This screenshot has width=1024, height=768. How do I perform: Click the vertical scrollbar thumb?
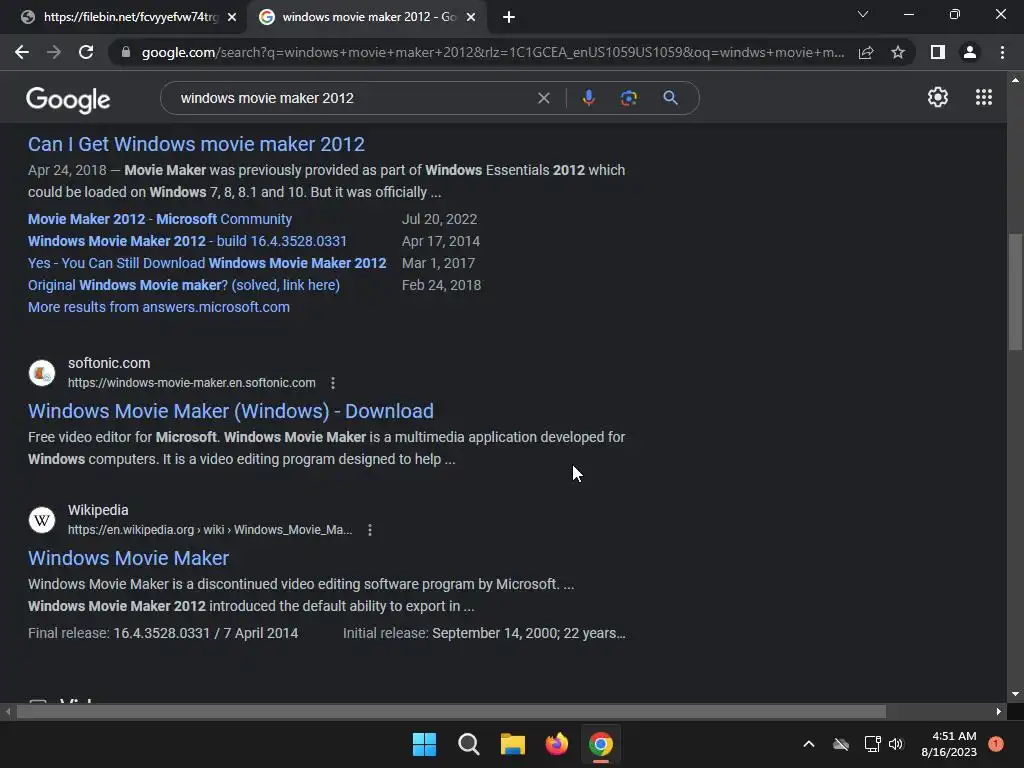tap(1015, 293)
